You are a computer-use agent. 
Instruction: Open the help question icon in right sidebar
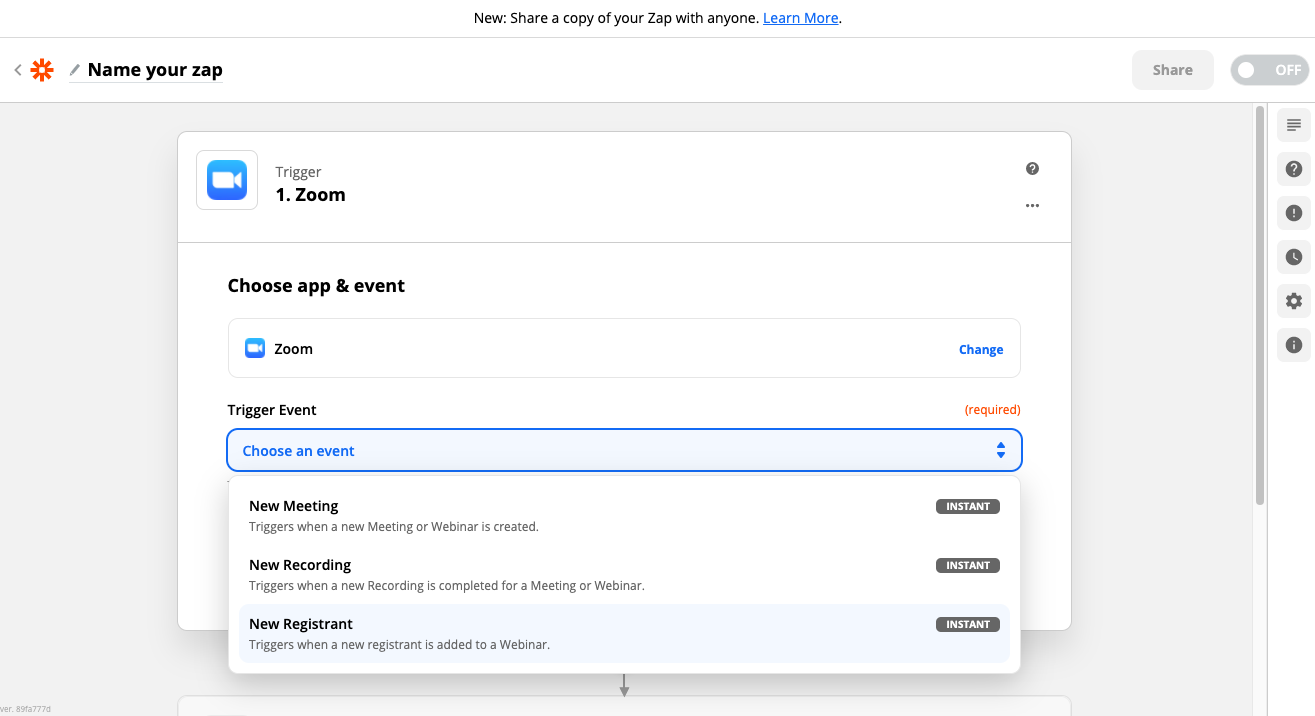[x=1294, y=169]
